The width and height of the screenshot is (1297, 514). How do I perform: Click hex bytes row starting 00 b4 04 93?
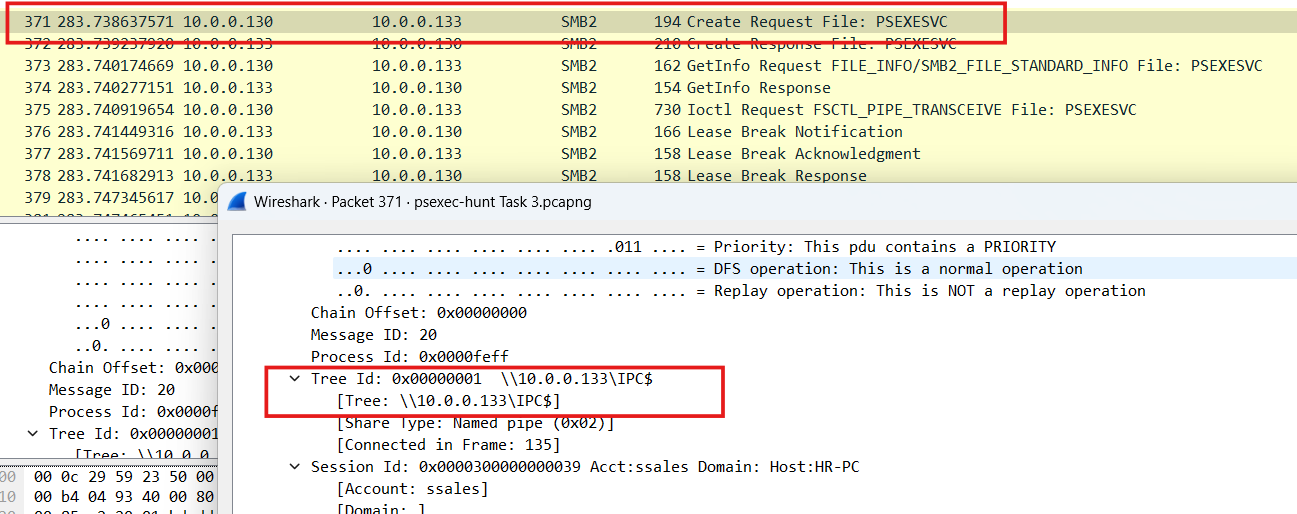click(x=124, y=497)
